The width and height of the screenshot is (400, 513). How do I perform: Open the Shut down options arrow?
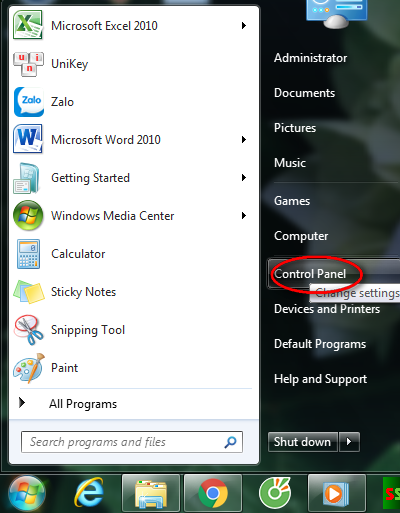point(349,442)
